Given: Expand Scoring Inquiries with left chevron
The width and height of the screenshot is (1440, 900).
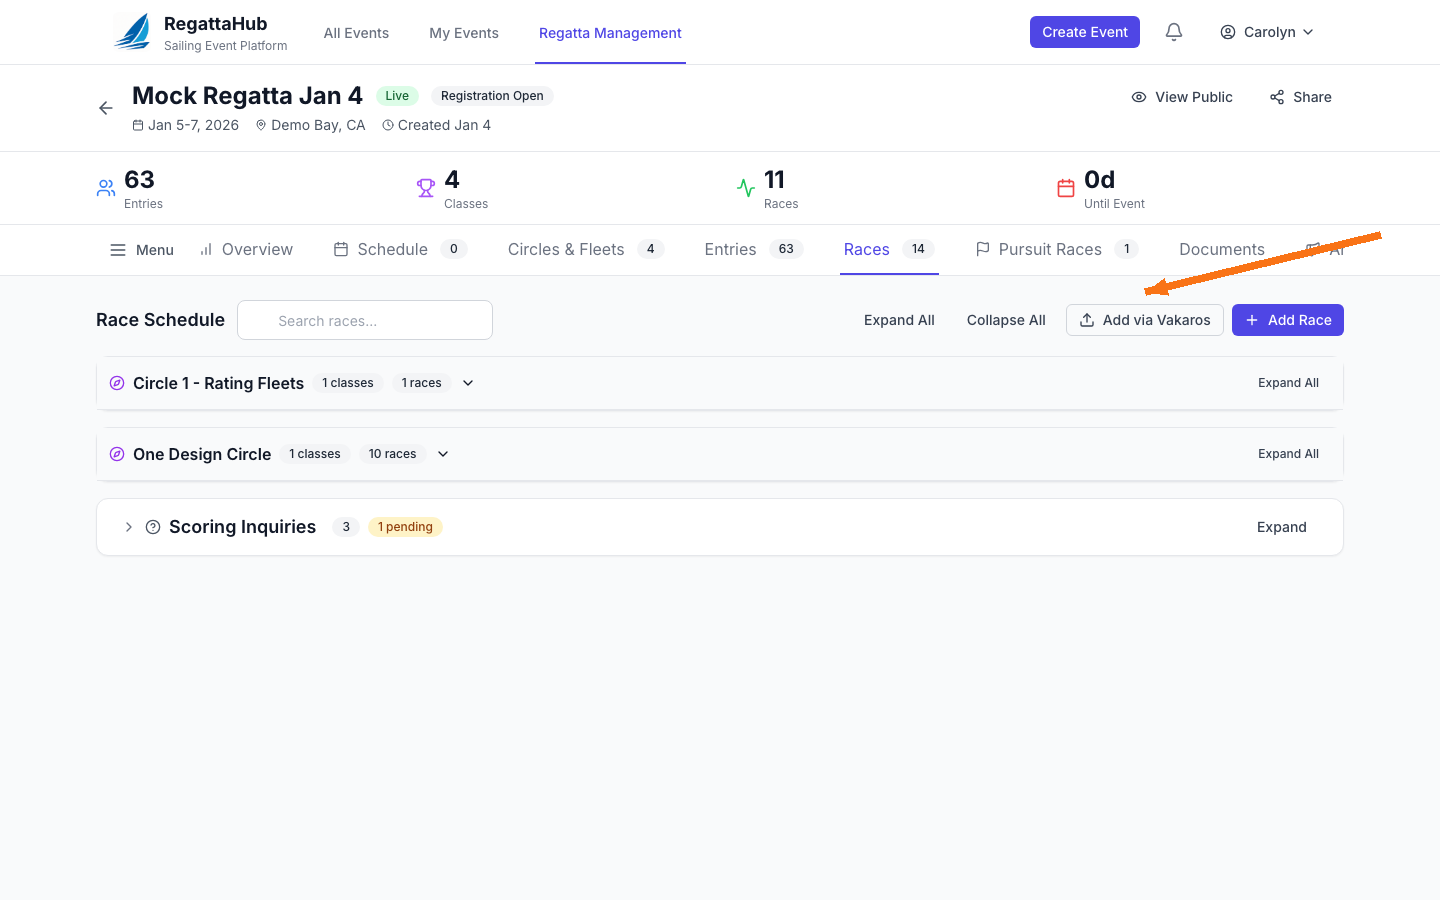Looking at the screenshot, I should pos(128,527).
